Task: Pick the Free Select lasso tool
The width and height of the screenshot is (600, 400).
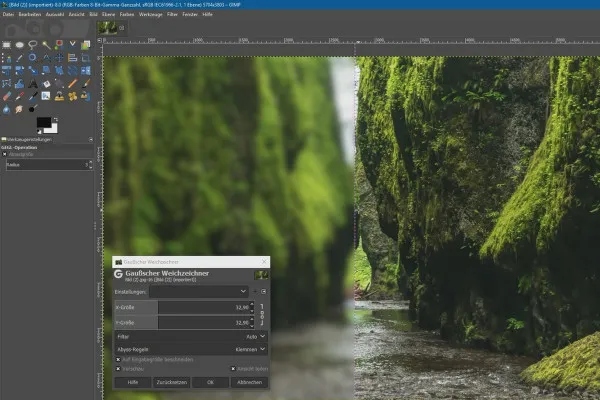Action: coord(34,44)
